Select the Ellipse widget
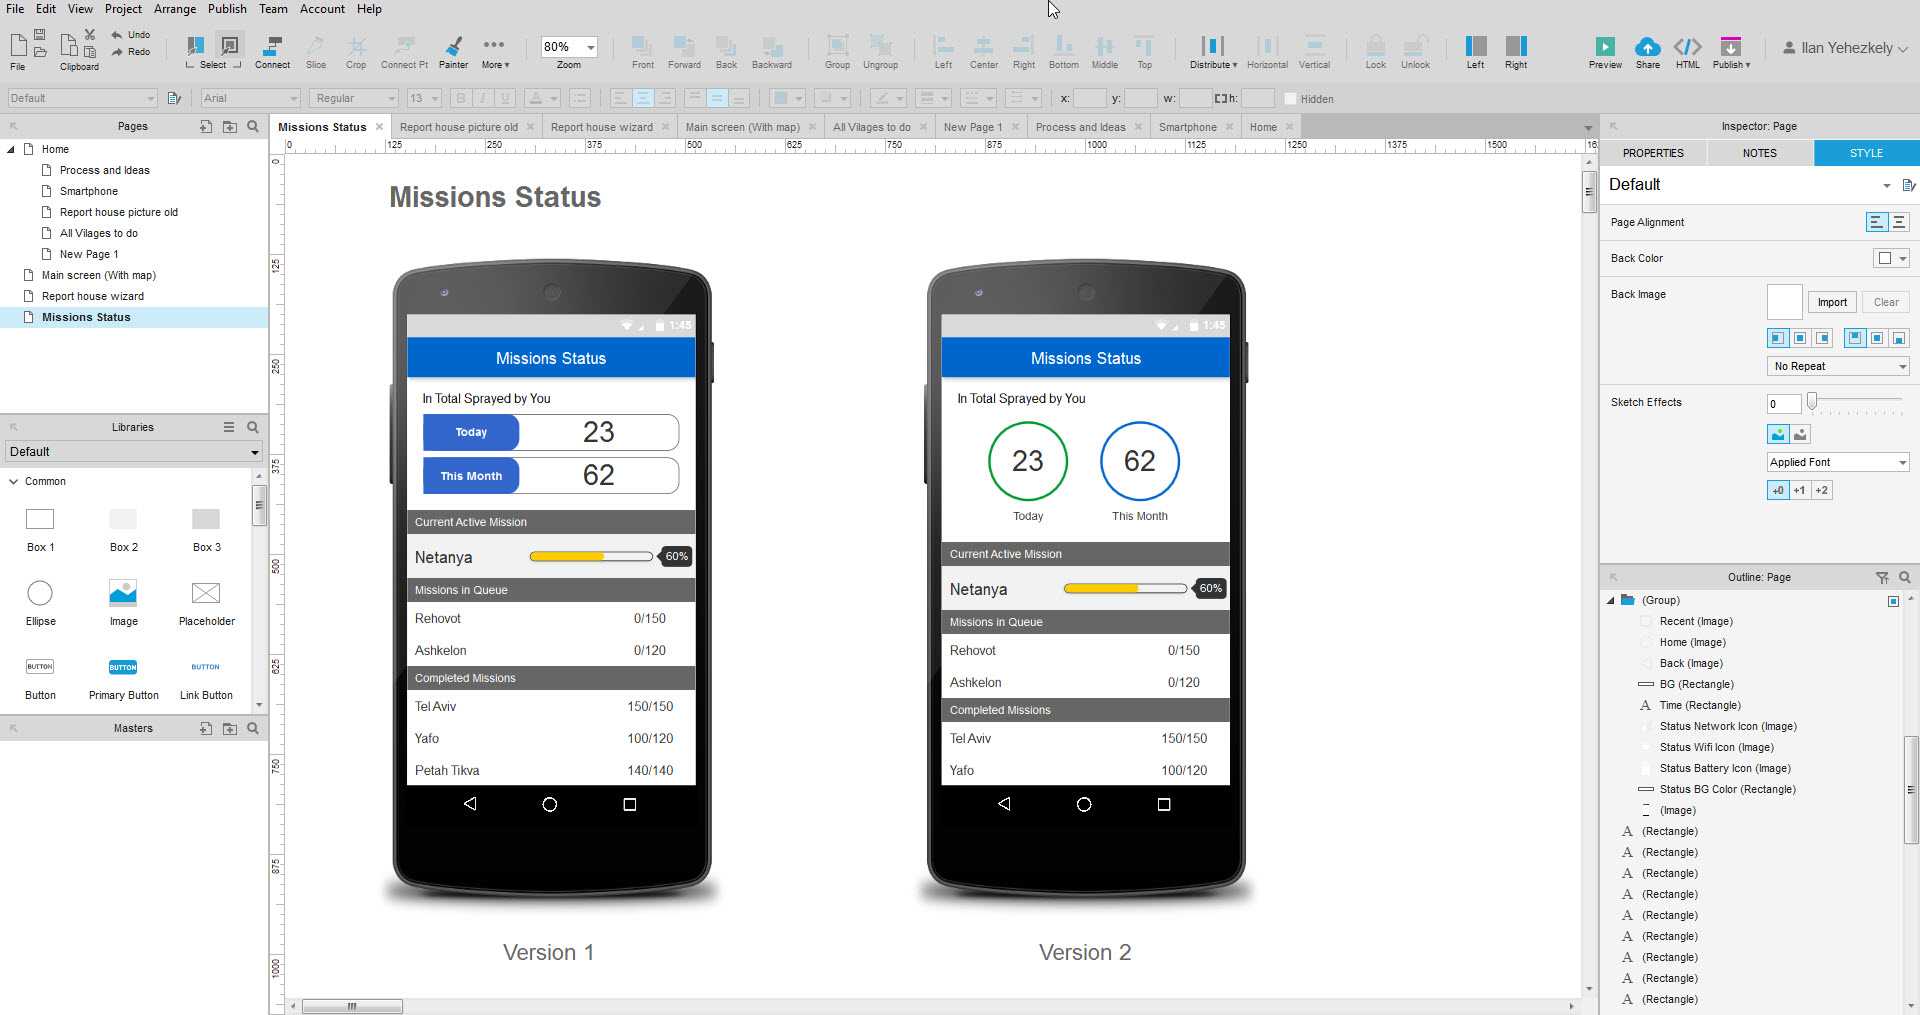 coord(40,603)
